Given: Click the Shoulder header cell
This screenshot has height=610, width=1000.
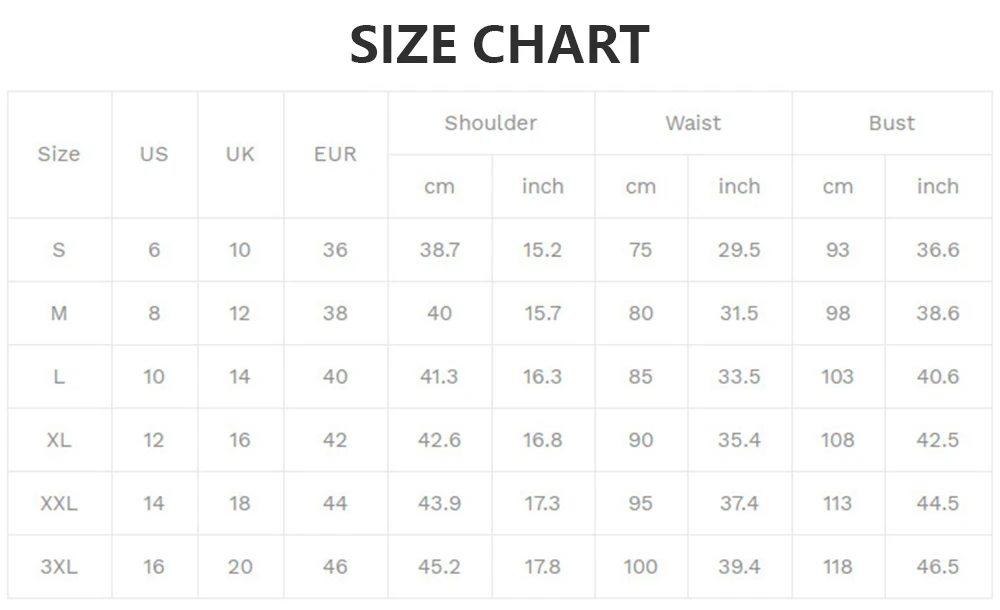Looking at the screenshot, I should point(491,123).
